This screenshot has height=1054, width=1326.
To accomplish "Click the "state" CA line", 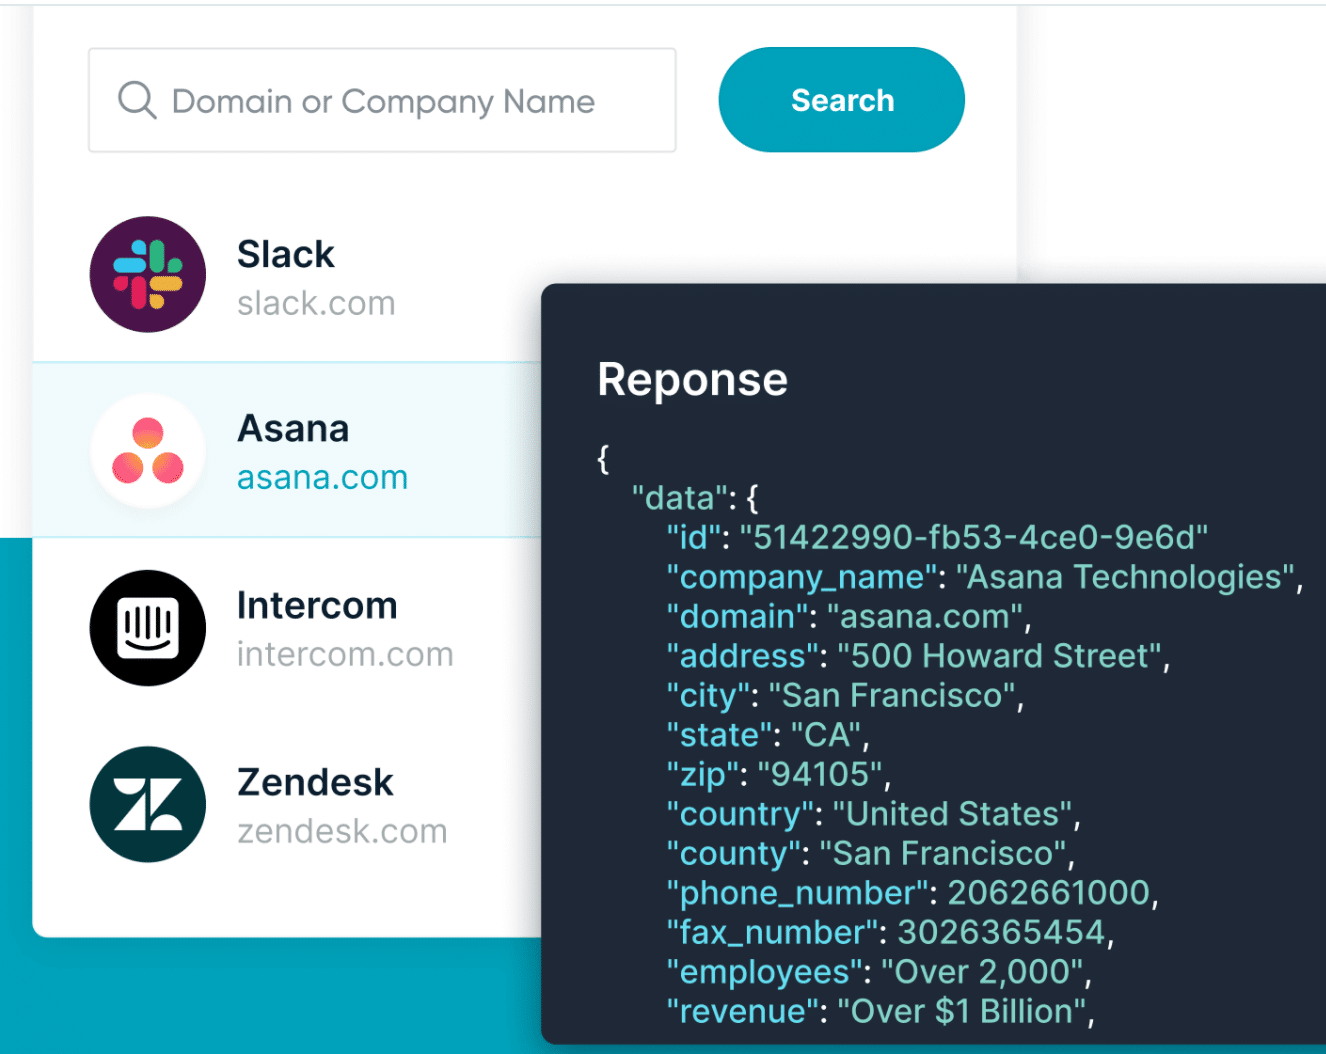I will [768, 735].
